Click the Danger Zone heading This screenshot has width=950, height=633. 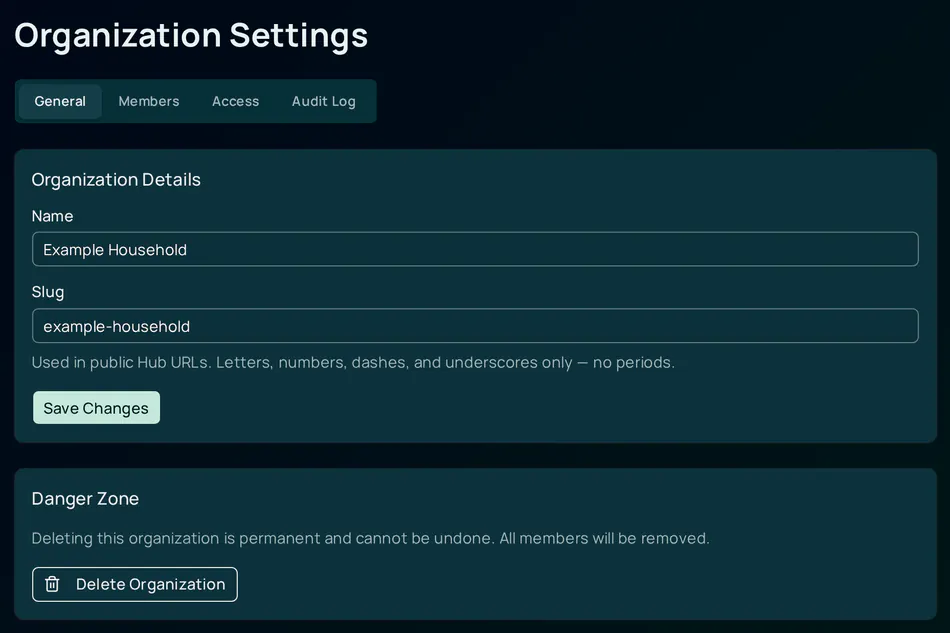click(85, 499)
